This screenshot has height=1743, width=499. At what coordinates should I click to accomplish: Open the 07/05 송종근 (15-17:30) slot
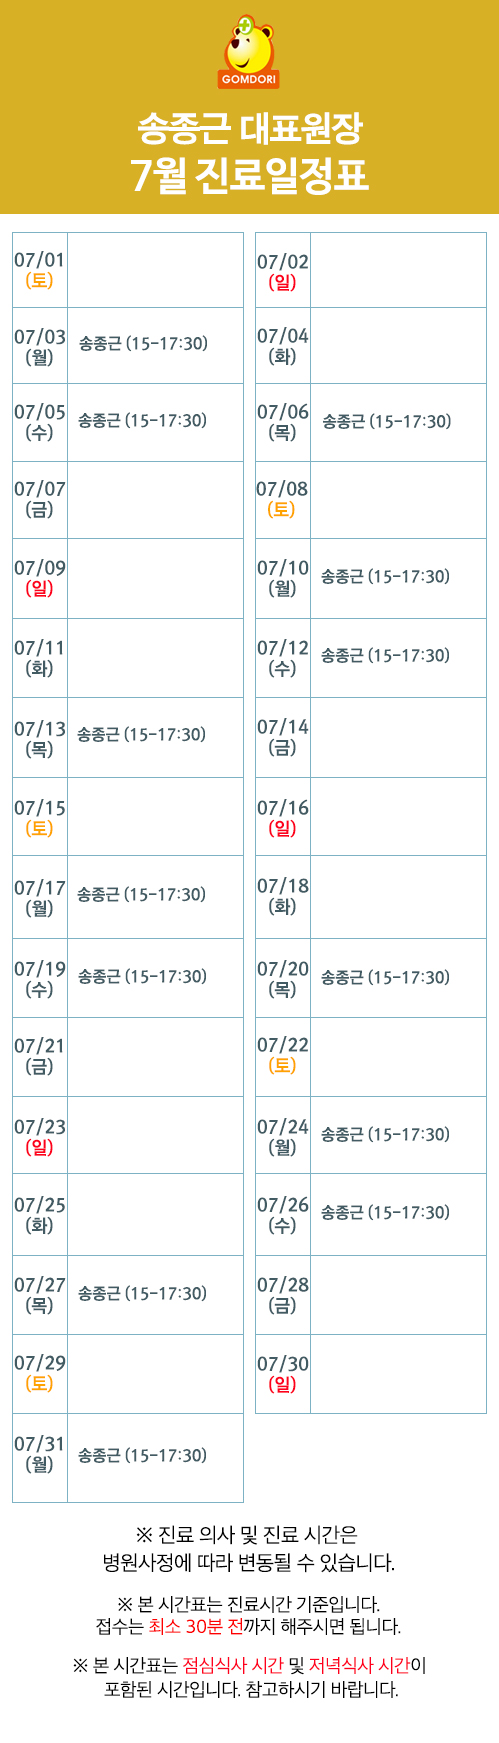[x=143, y=421]
